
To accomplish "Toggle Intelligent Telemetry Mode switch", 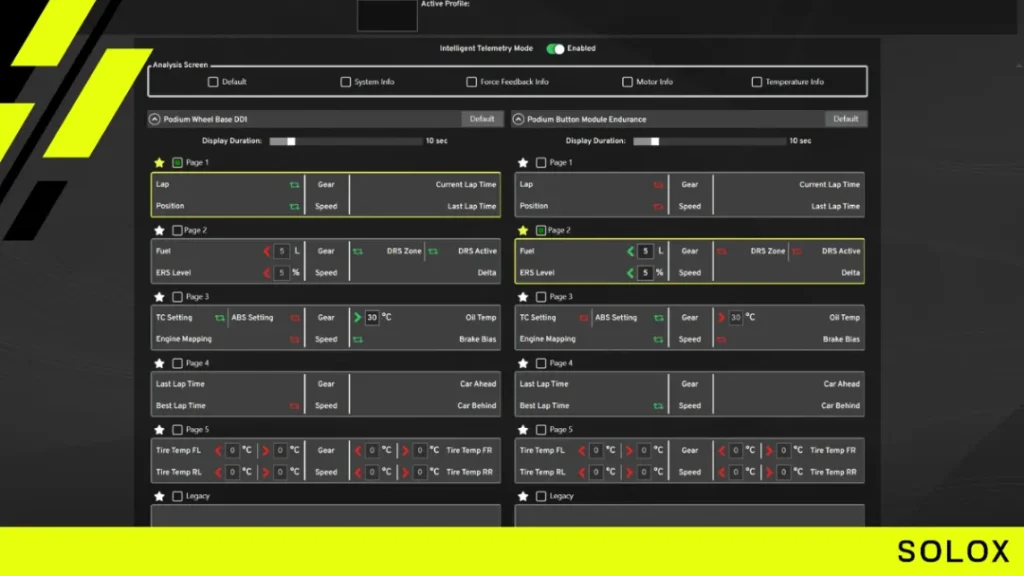I will coord(555,48).
